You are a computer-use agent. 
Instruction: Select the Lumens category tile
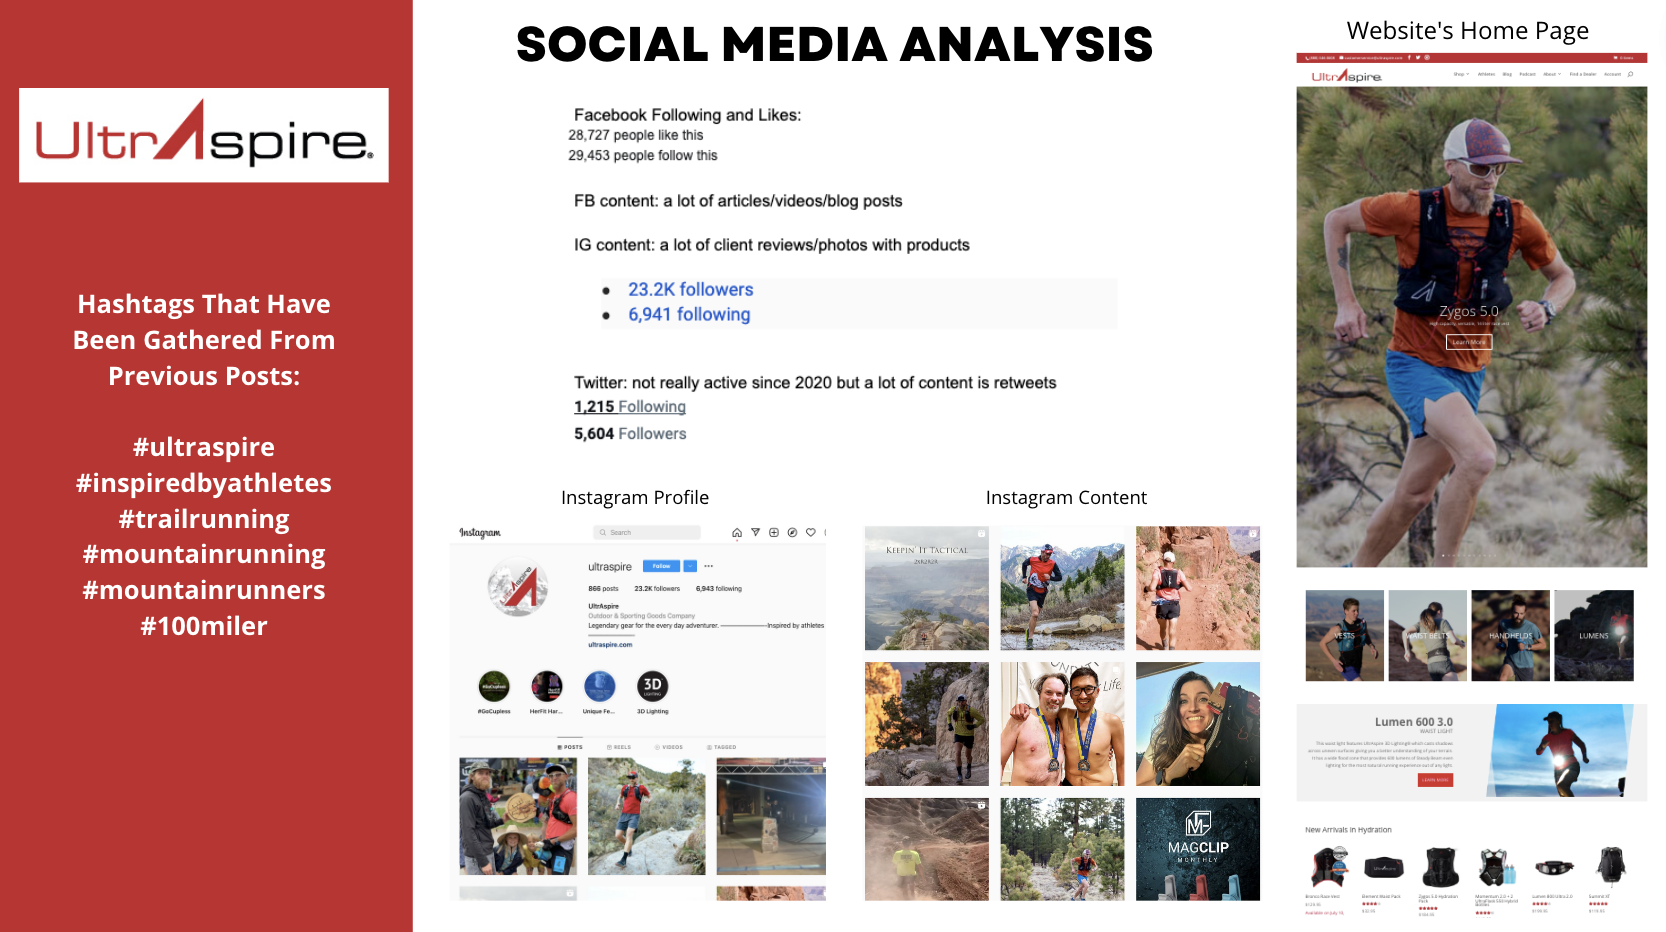click(x=1593, y=636)
